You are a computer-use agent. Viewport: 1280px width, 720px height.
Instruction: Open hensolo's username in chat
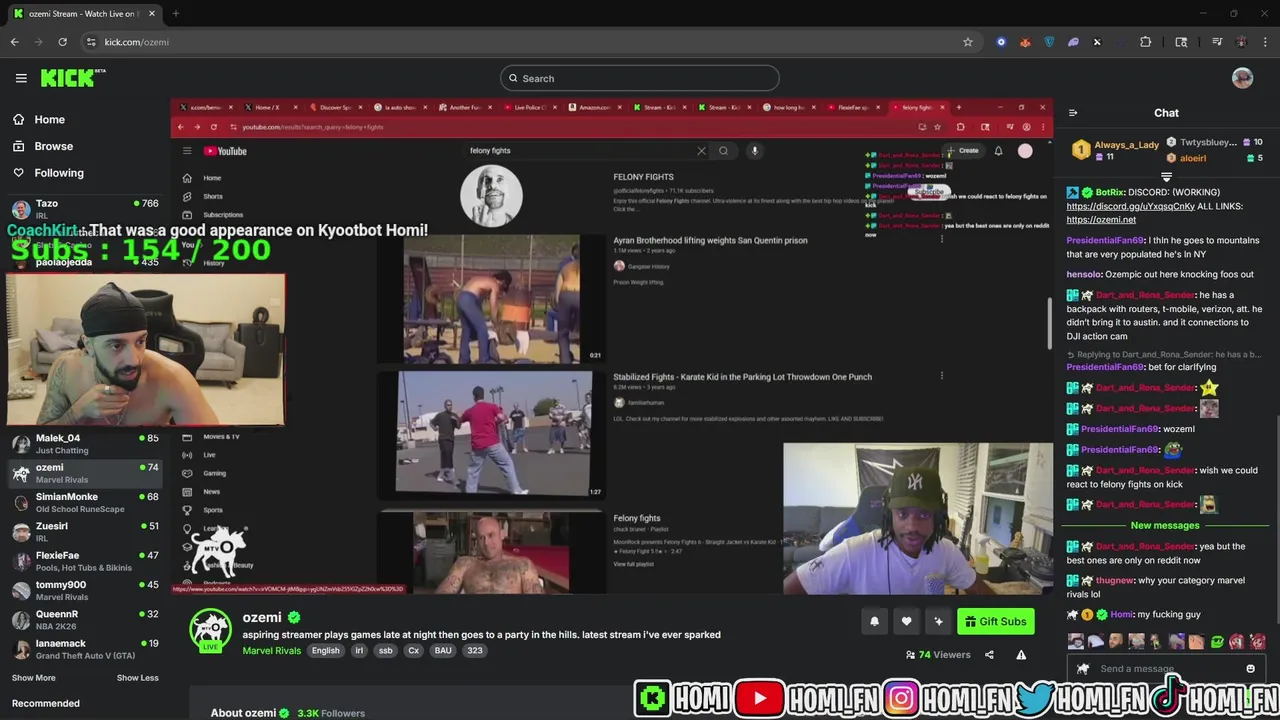tap(1083, 274)
